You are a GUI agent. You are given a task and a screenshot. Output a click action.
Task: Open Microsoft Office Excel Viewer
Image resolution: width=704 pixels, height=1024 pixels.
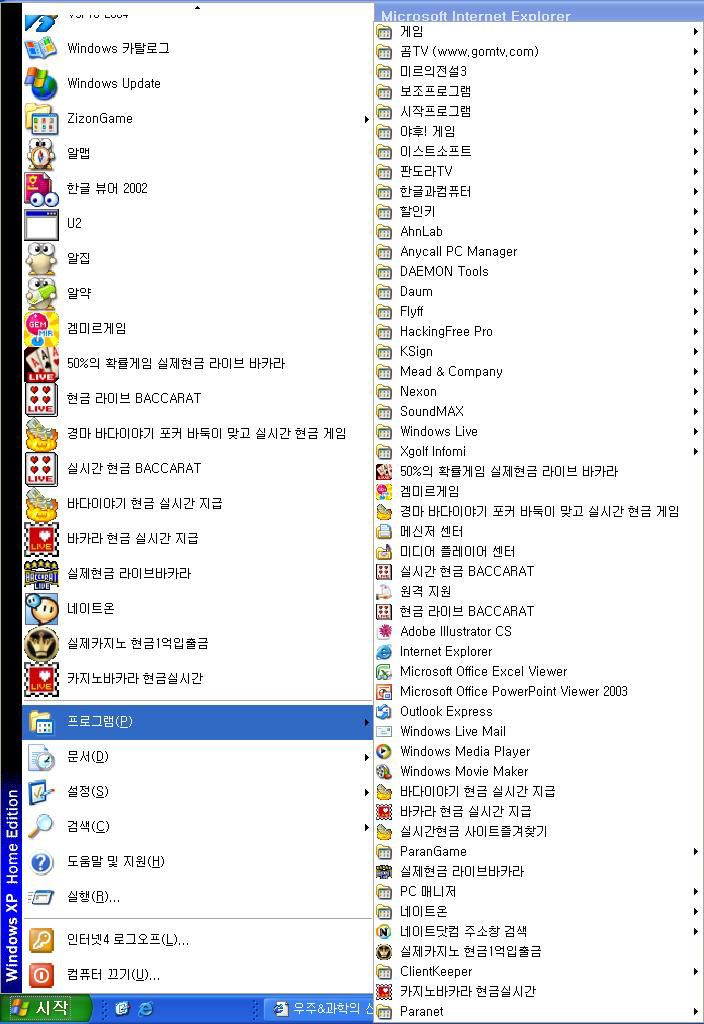coord(538,671)
